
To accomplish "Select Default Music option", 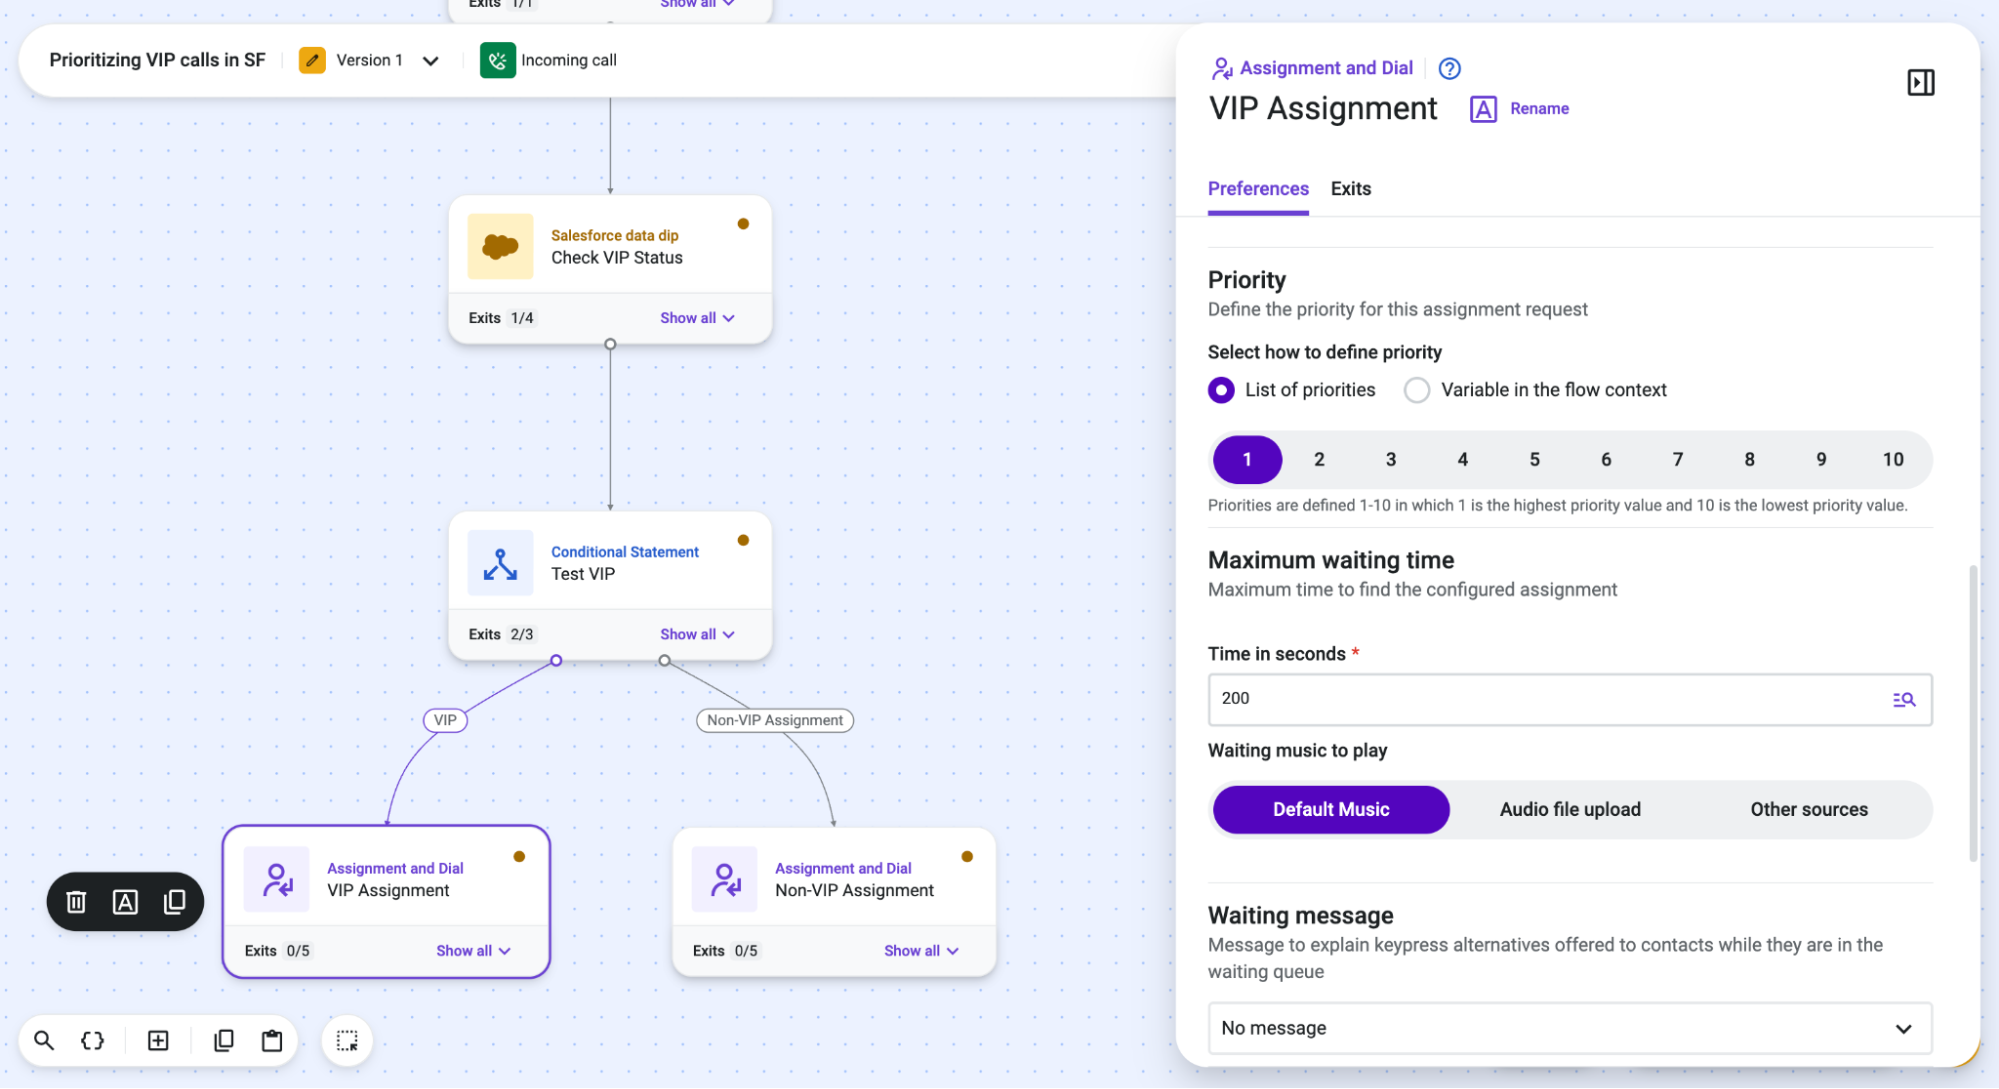I will pos(1331,810).
